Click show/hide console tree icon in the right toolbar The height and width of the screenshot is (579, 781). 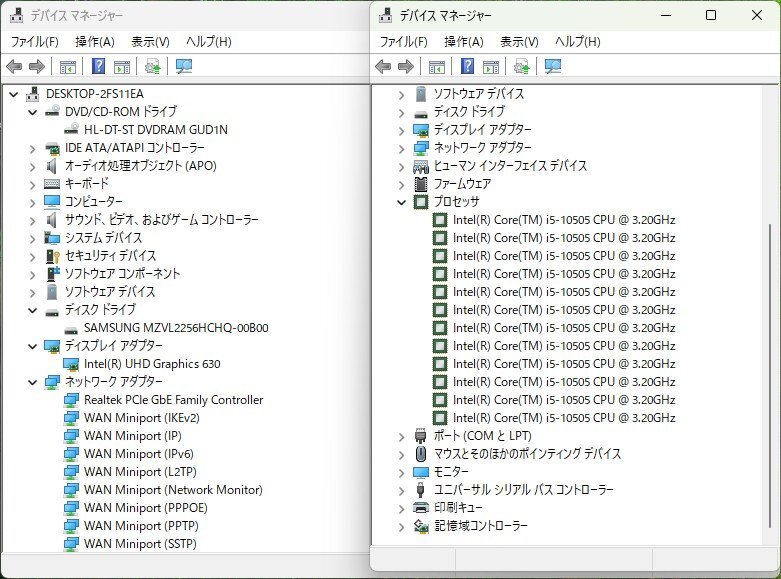pyautogui.click(x=437, y=66)
